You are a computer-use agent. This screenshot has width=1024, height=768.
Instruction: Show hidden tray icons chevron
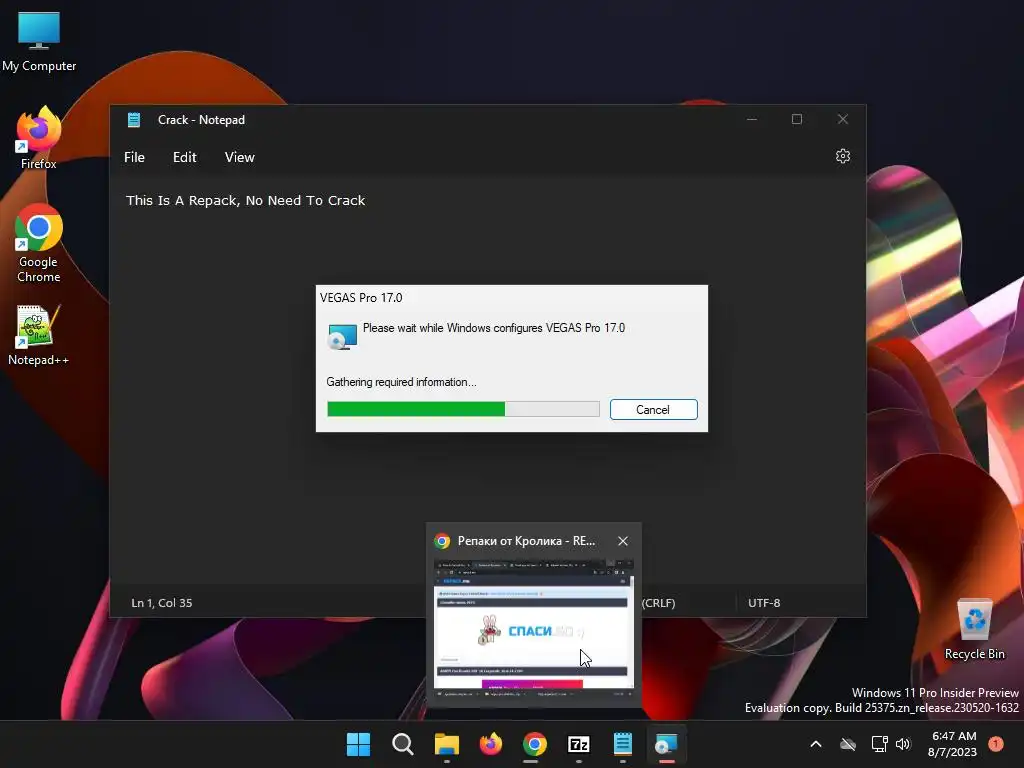pos(816,744)
